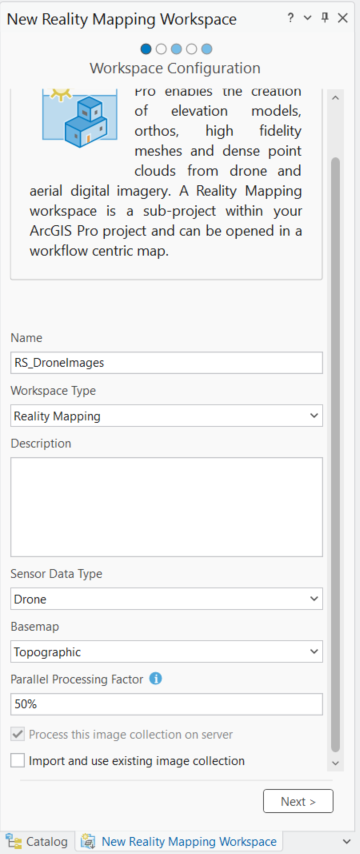Close the New Reality Mapping Workspace pane
Screen dimensions: 360x854
(x=343, y=18)
